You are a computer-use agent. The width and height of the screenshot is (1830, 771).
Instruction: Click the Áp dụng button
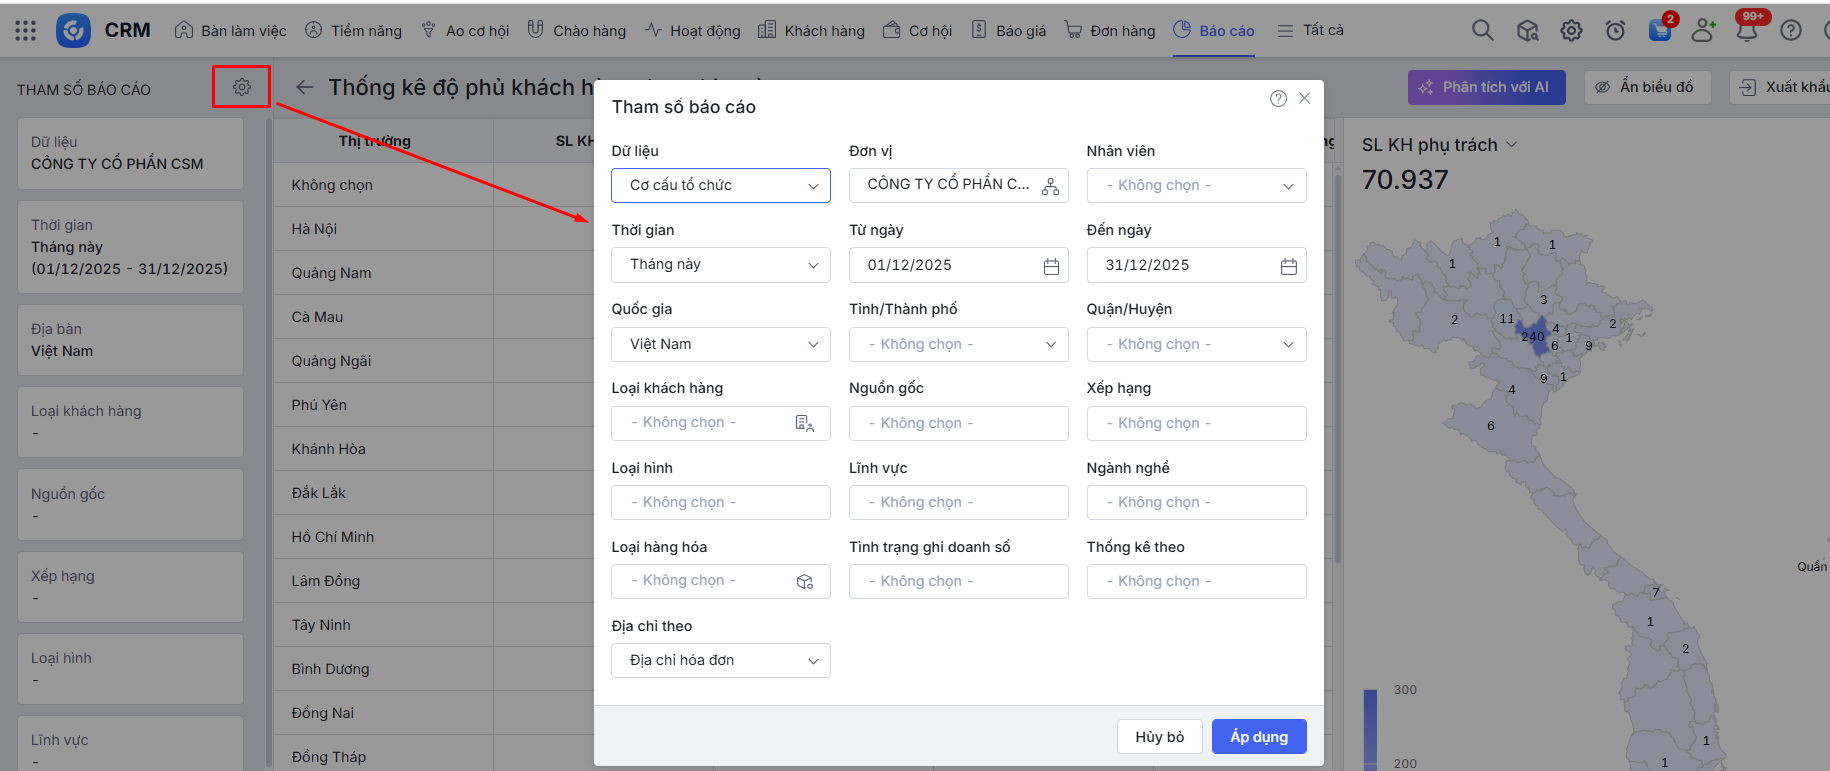(x=1258, y=737)
